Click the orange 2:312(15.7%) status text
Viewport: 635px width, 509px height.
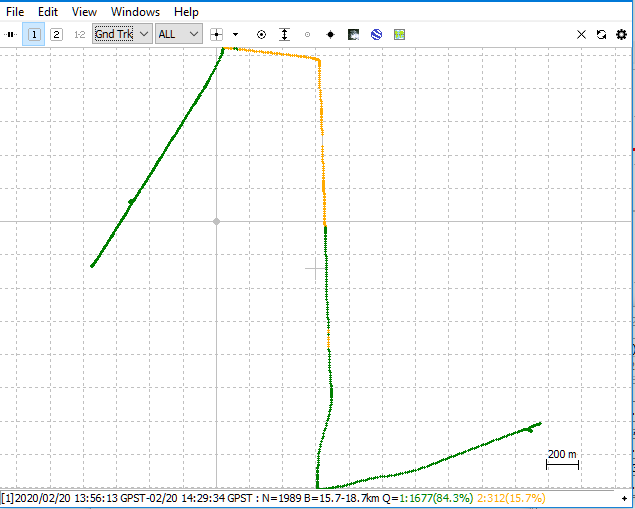pyautogui.click(x=511, y=498)
